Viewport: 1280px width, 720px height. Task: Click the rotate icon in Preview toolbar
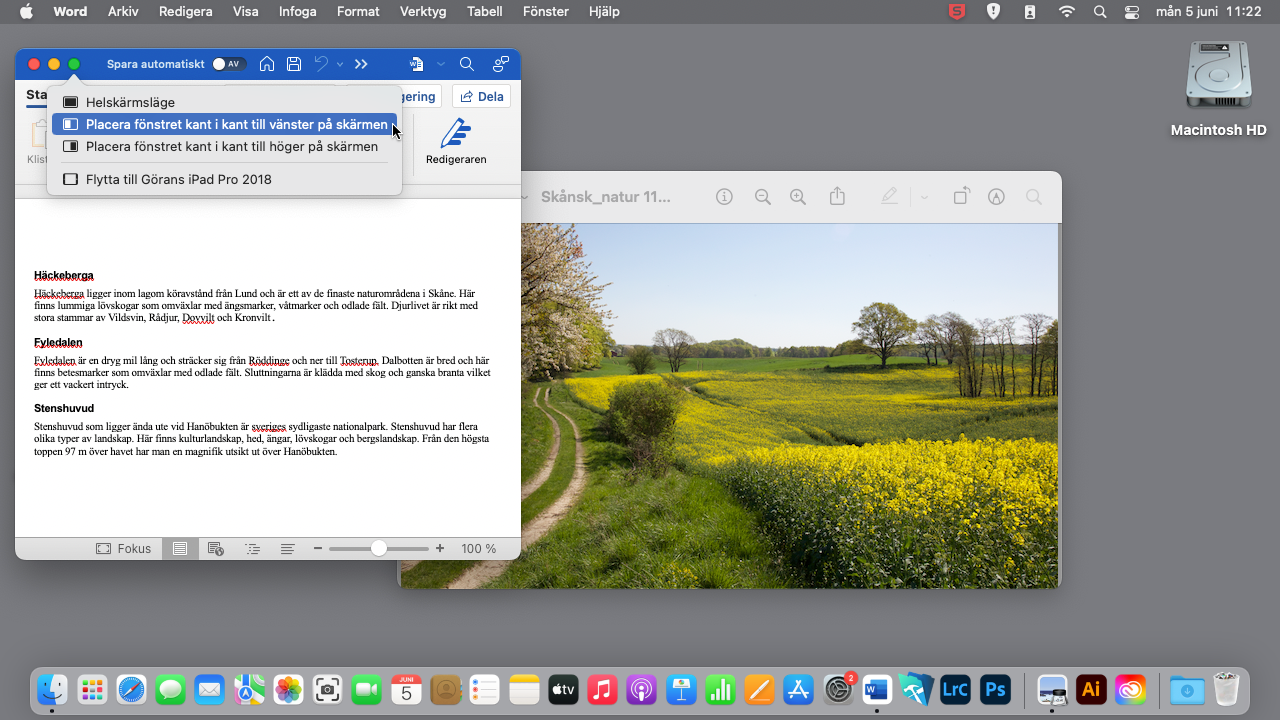(x=961, y=197)
